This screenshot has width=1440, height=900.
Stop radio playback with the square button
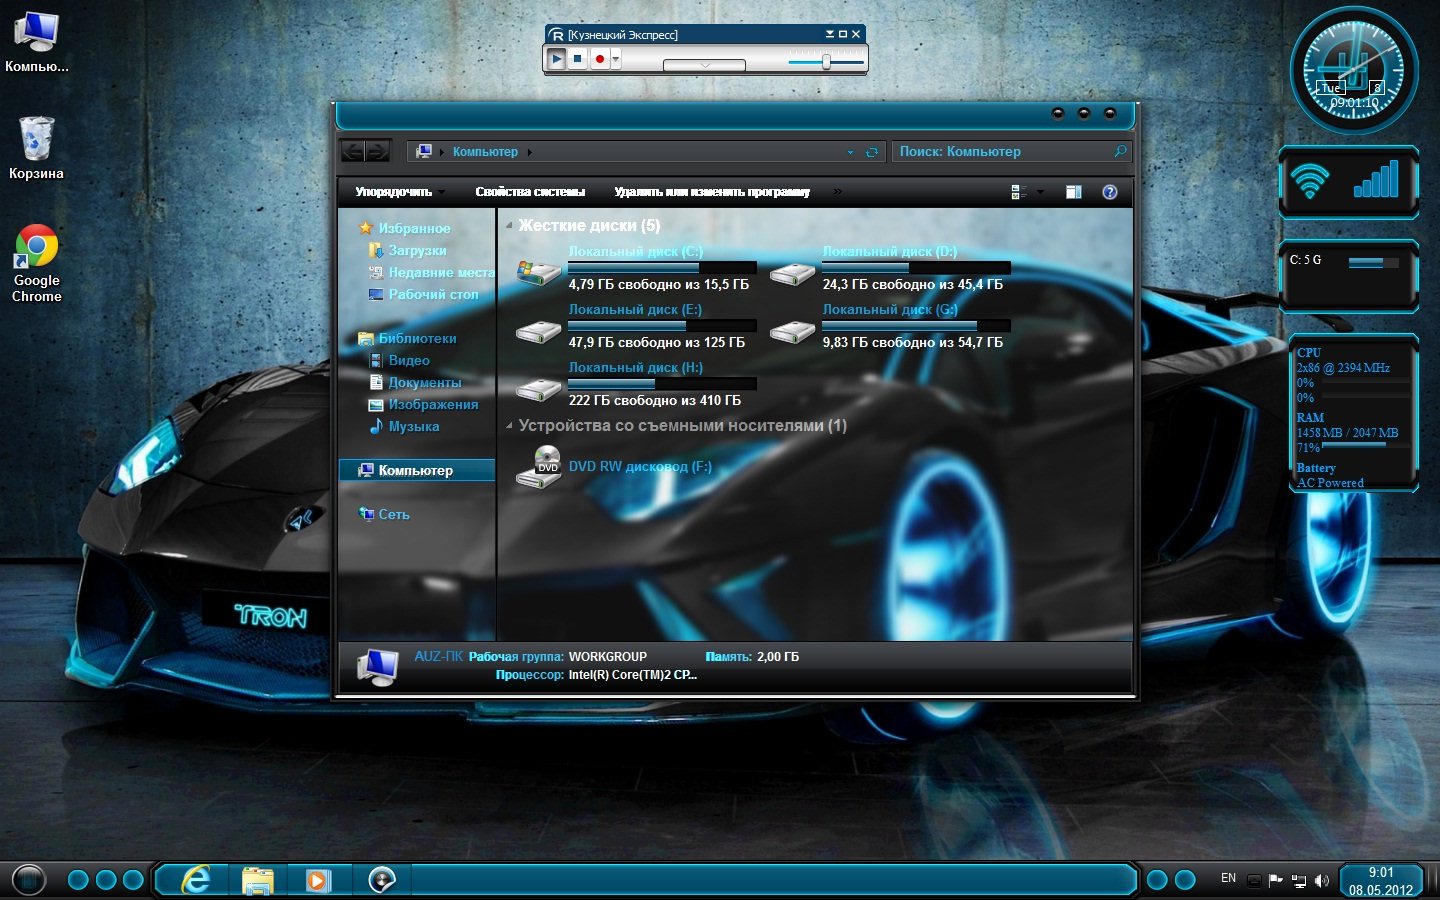[578, 59]
